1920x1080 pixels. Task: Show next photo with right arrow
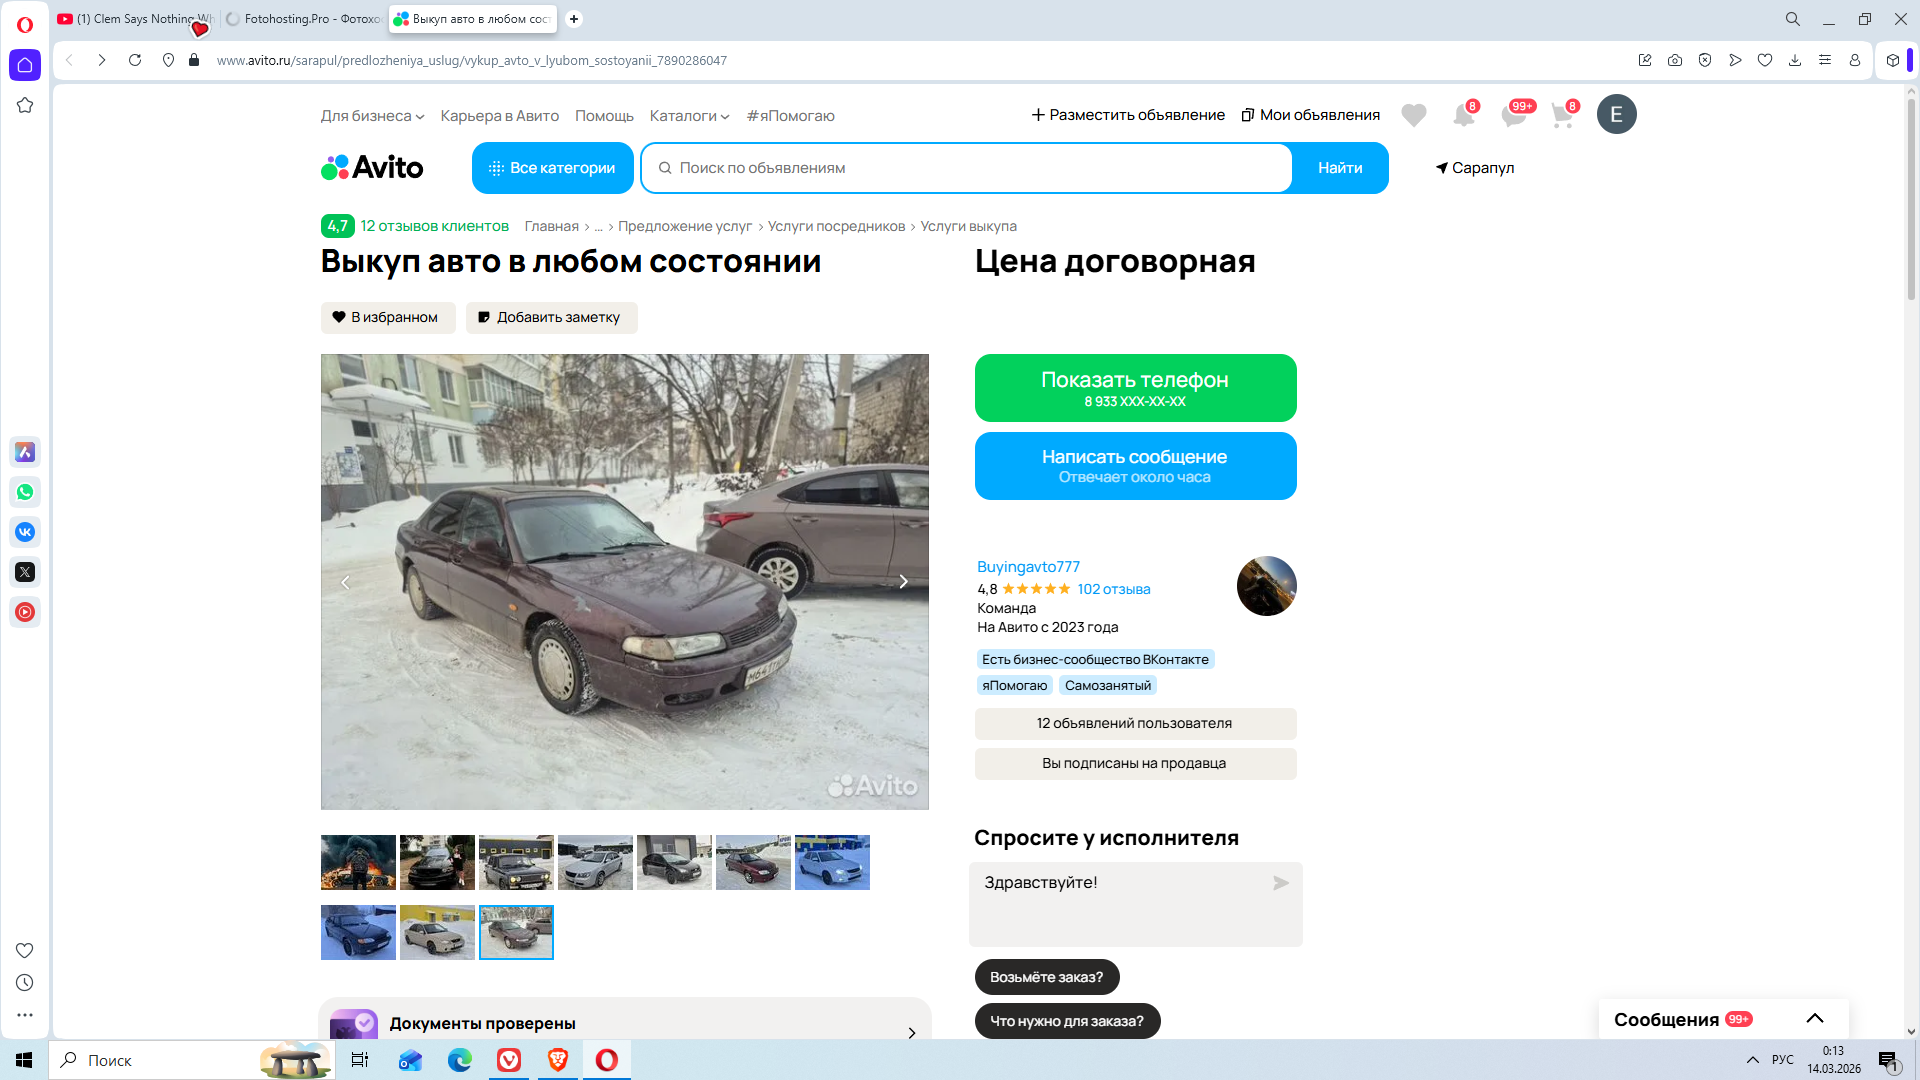pos(903,582)
